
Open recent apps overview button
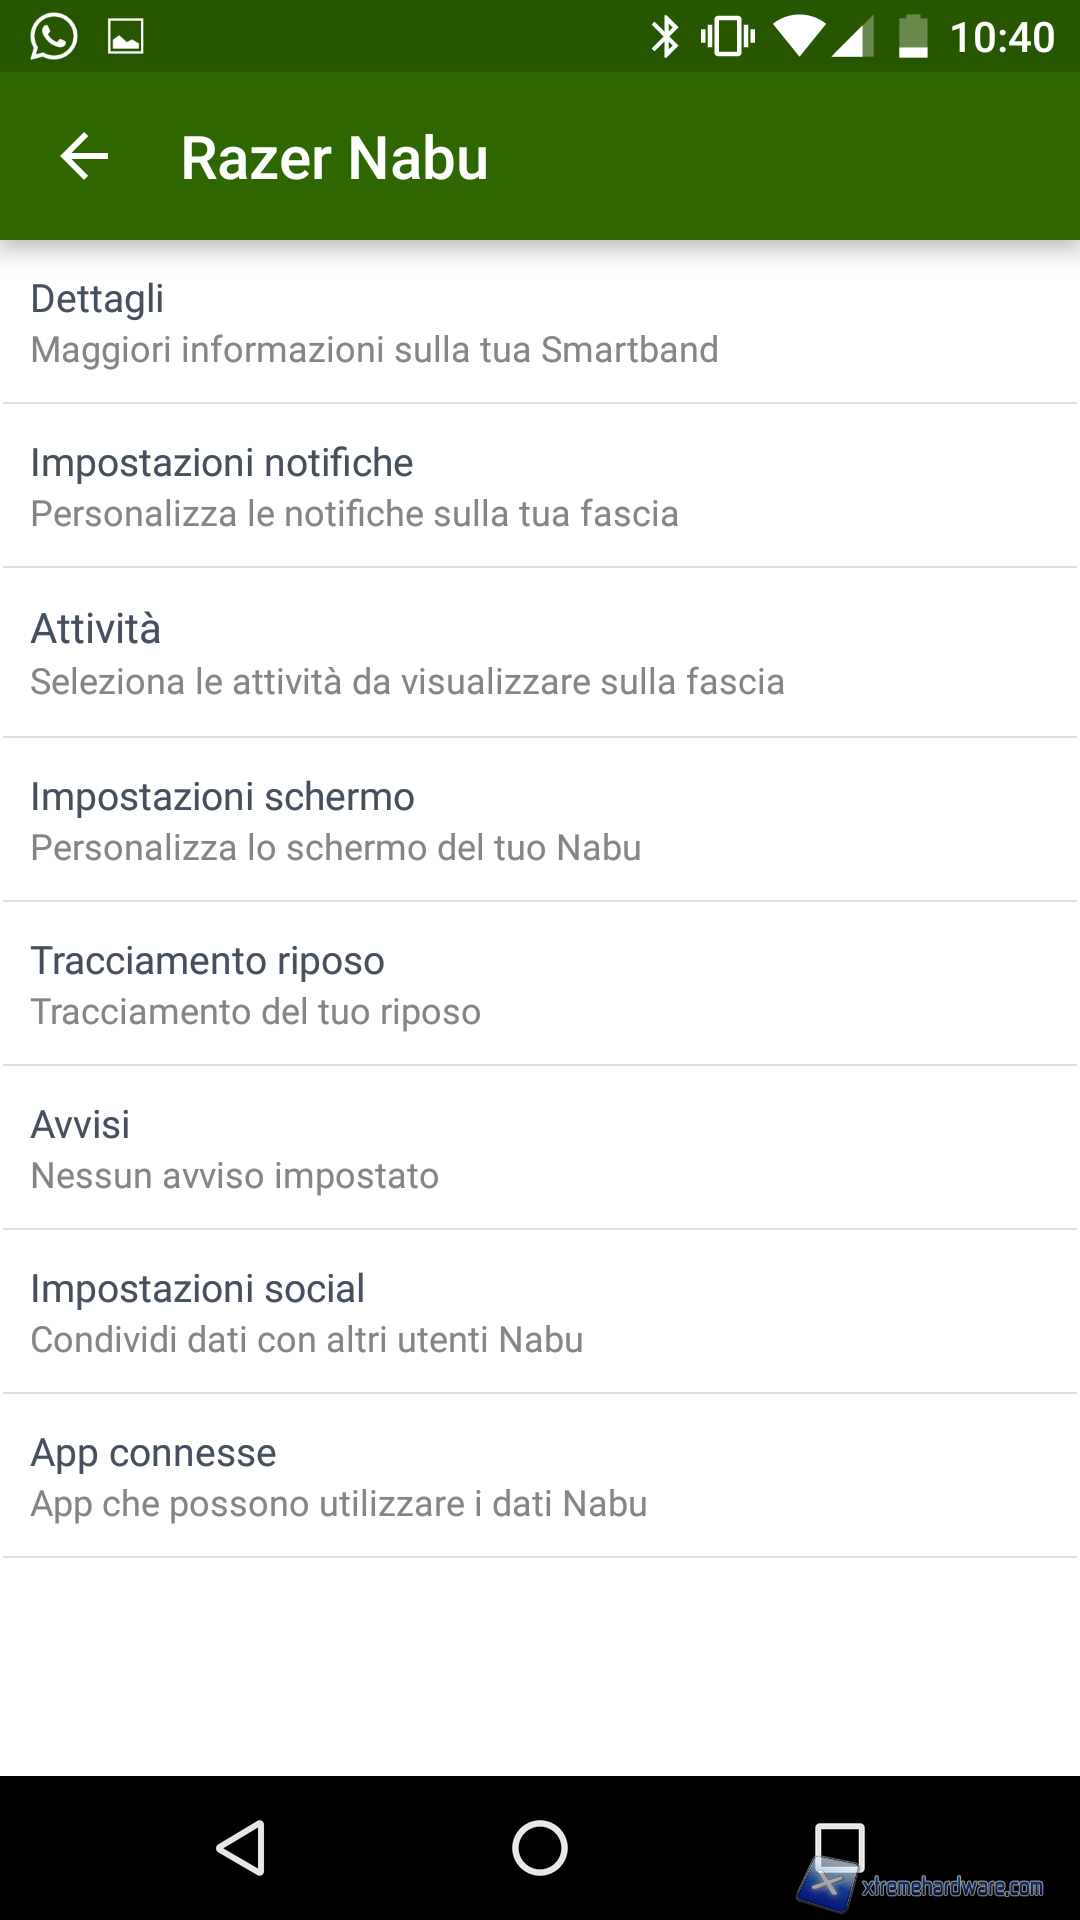click(x=839, y=1847)
